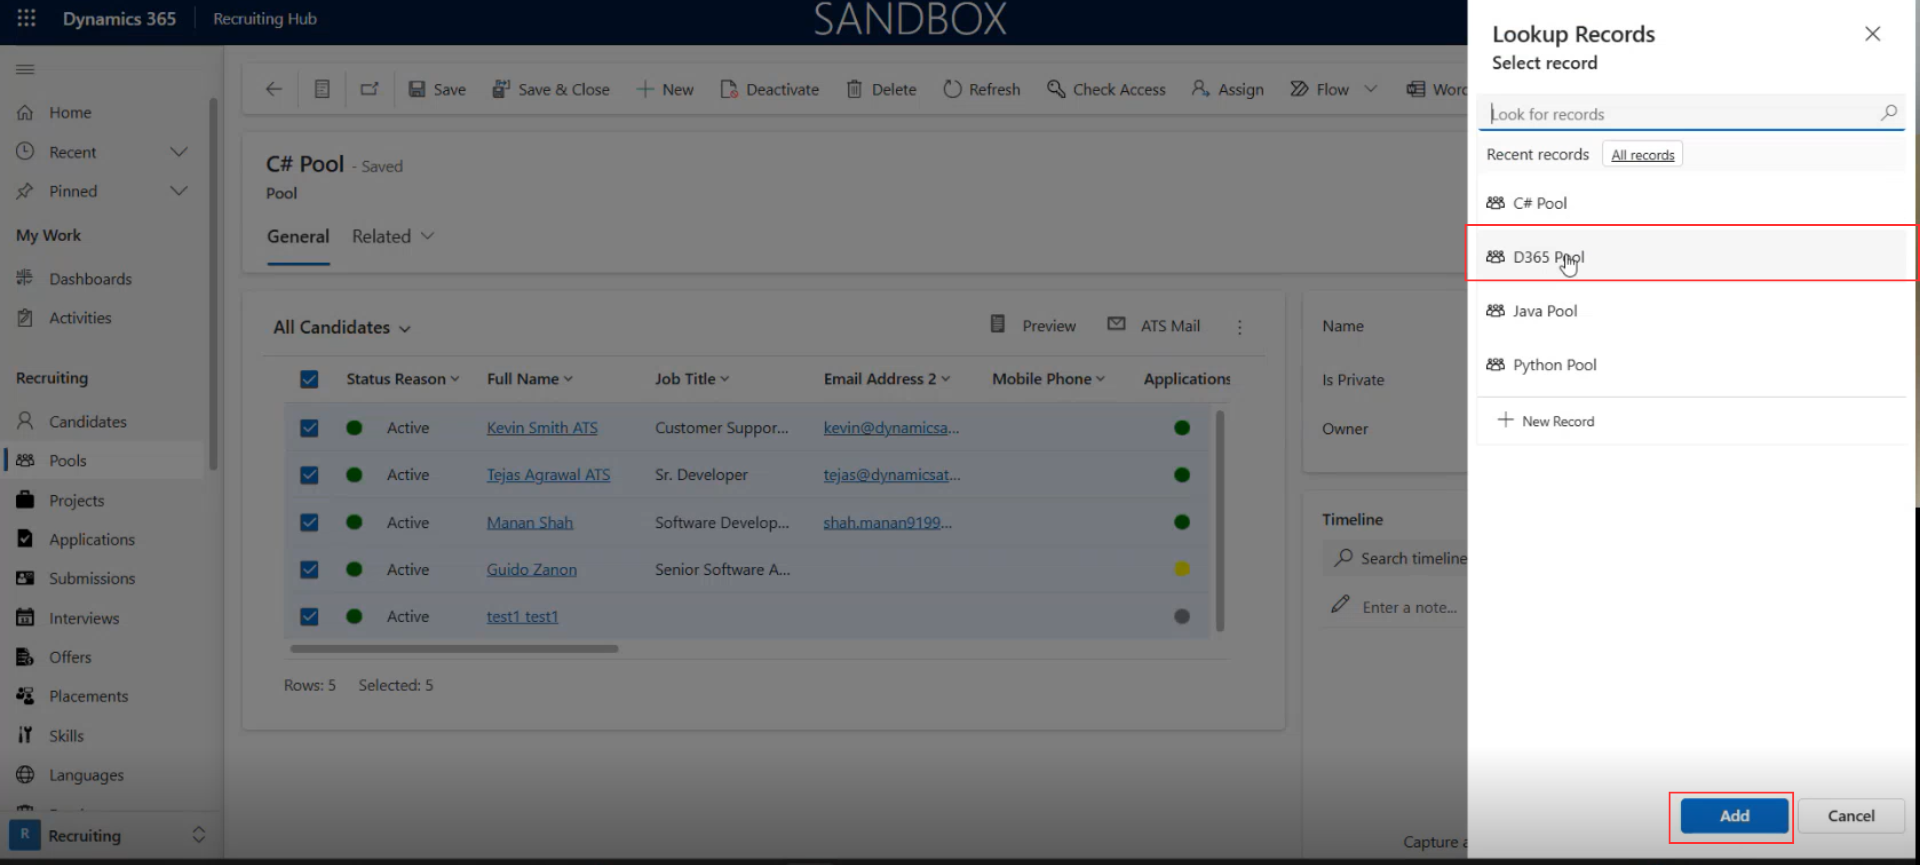The image size is (1920, 865).
Task: Click the blue Add button
Action: (x=1734, y=816)
